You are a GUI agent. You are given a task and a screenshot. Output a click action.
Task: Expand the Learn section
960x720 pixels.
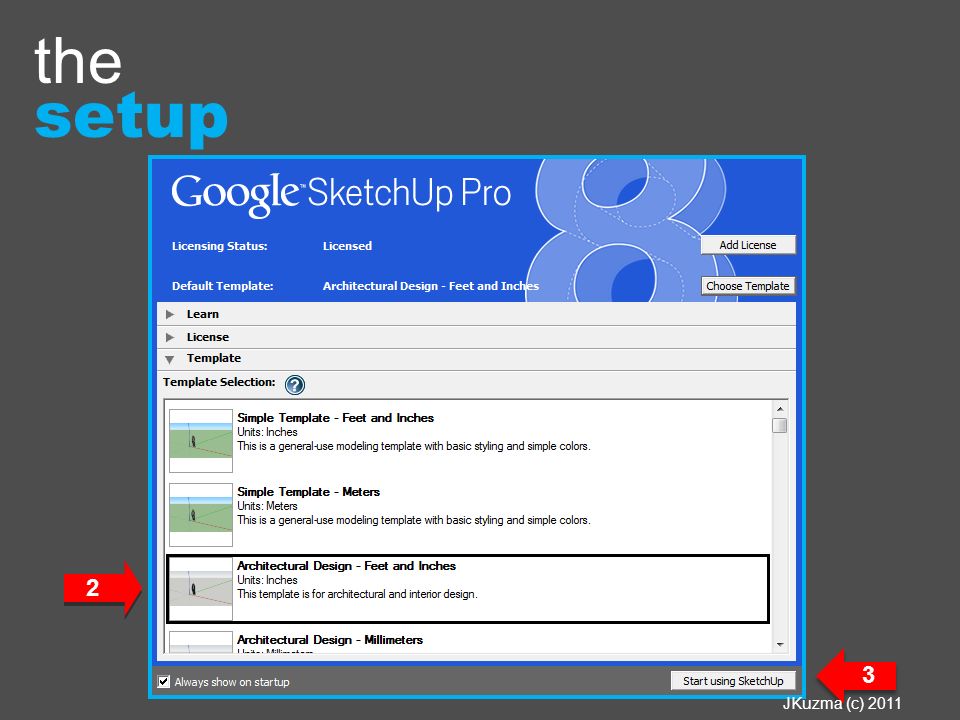tap(170, 314)
